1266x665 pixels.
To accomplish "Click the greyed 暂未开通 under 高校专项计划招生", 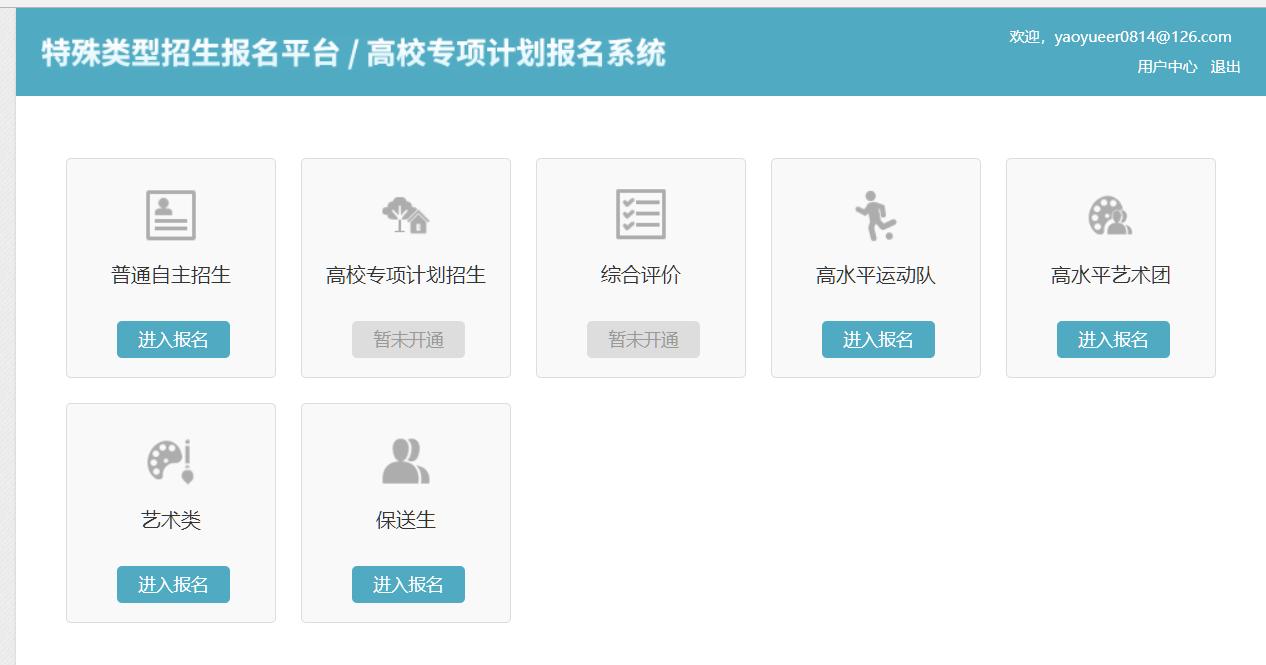I will (408, 339).
